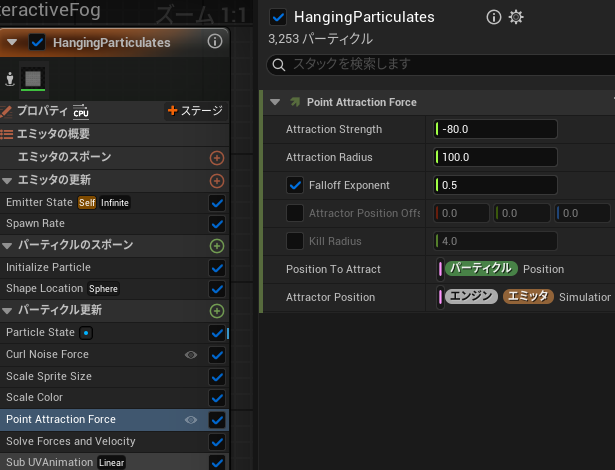Toggle the Falloff Exponent checkbox
The width and height of the screenshot is (615, 470).
(295, 185)
